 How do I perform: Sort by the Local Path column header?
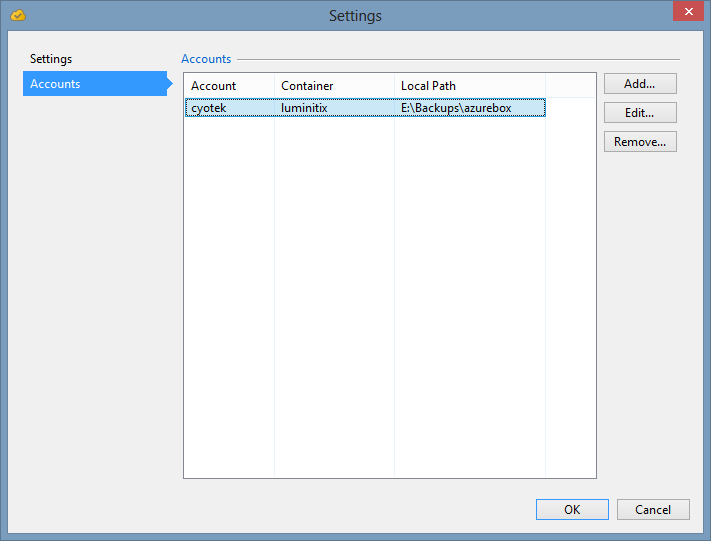click(470, 86)
